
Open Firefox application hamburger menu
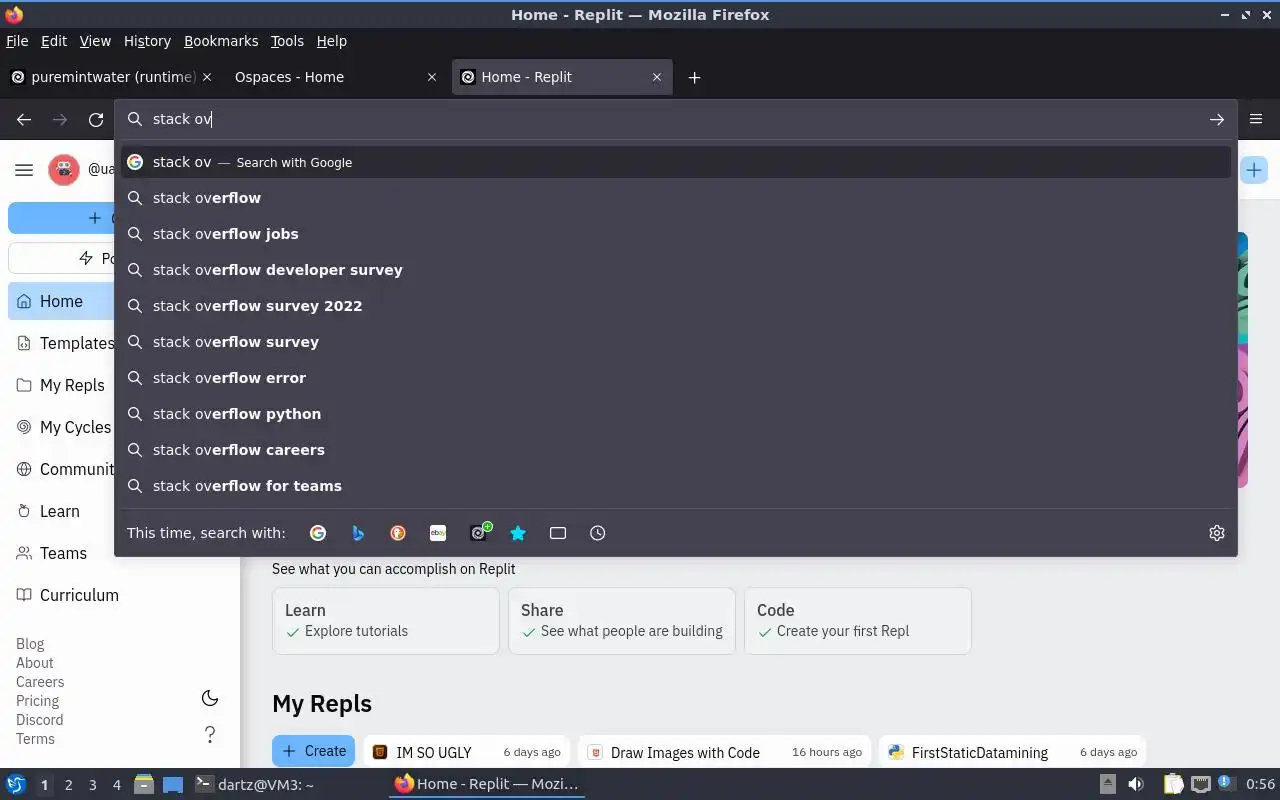[x=1257, y=119]
